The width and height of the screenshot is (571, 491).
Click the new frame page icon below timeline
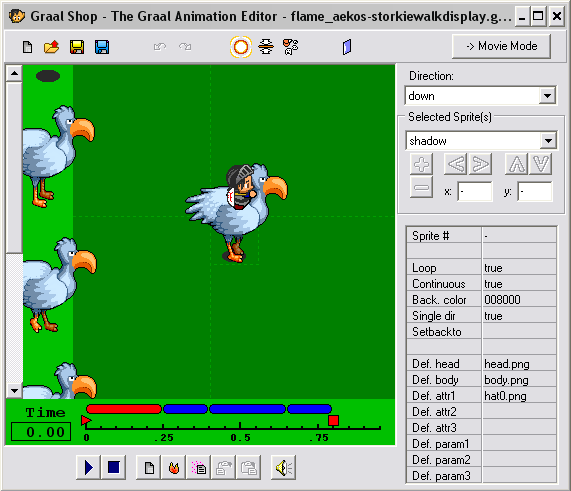click(149, 467)
